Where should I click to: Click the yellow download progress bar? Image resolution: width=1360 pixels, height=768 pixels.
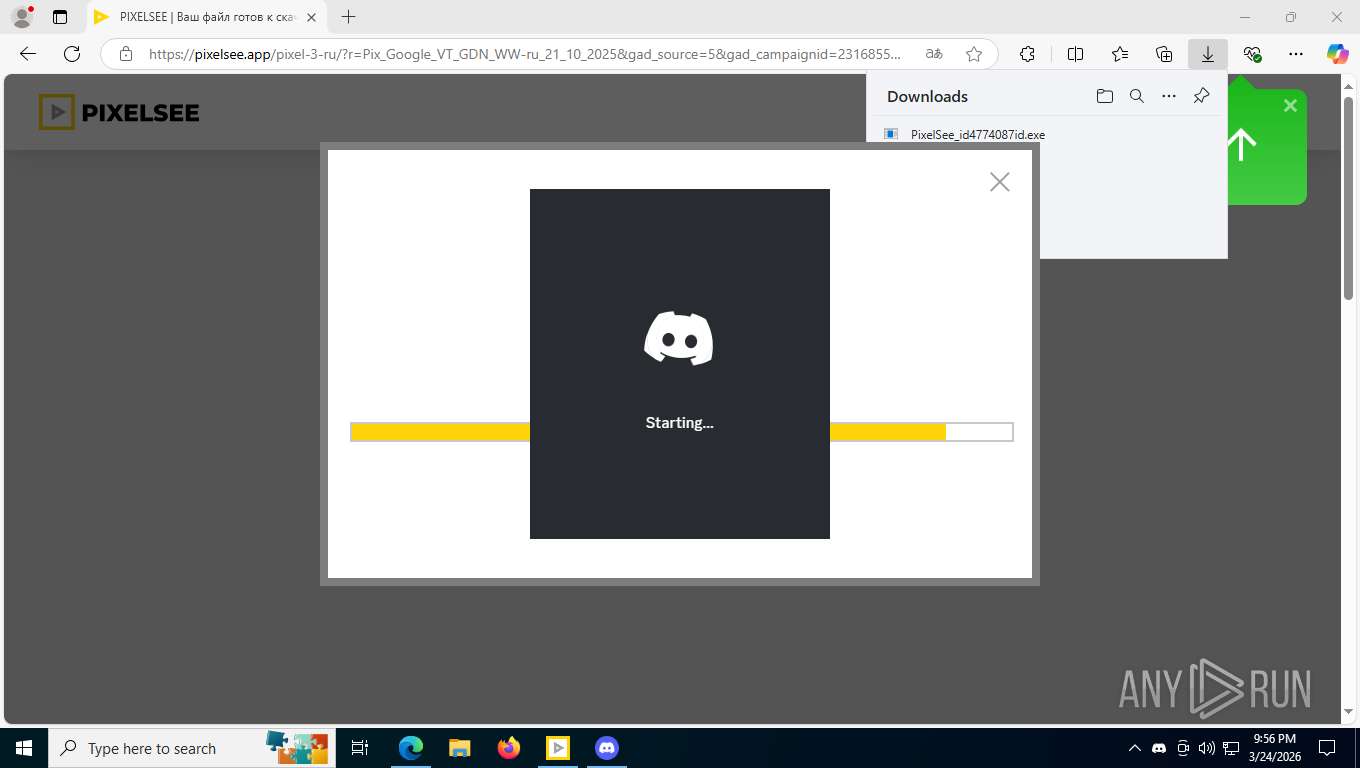pyautogui.click(x=681, y=432)
